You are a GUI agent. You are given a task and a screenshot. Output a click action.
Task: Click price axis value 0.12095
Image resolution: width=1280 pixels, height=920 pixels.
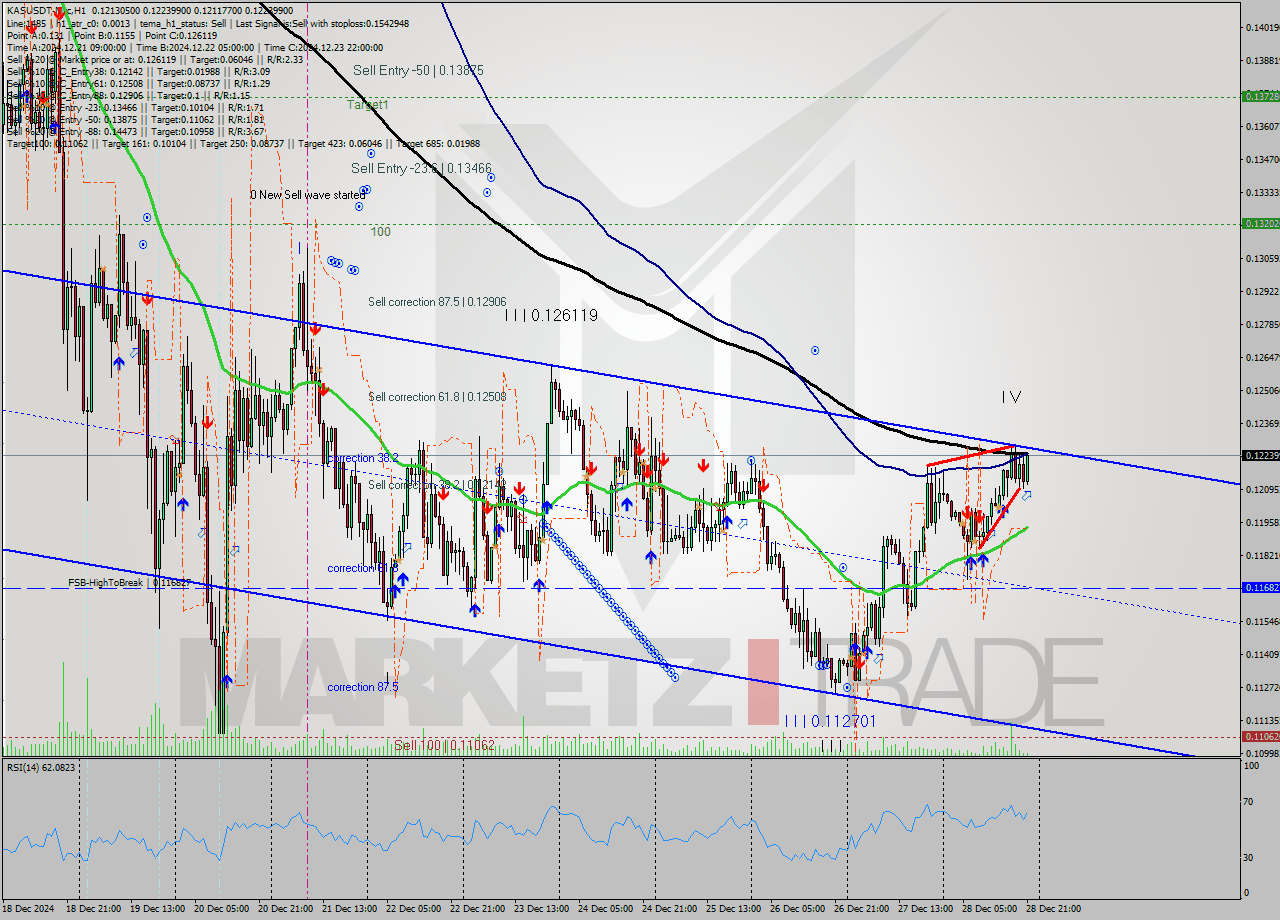pyautogui.click(x=1261, y=490)
